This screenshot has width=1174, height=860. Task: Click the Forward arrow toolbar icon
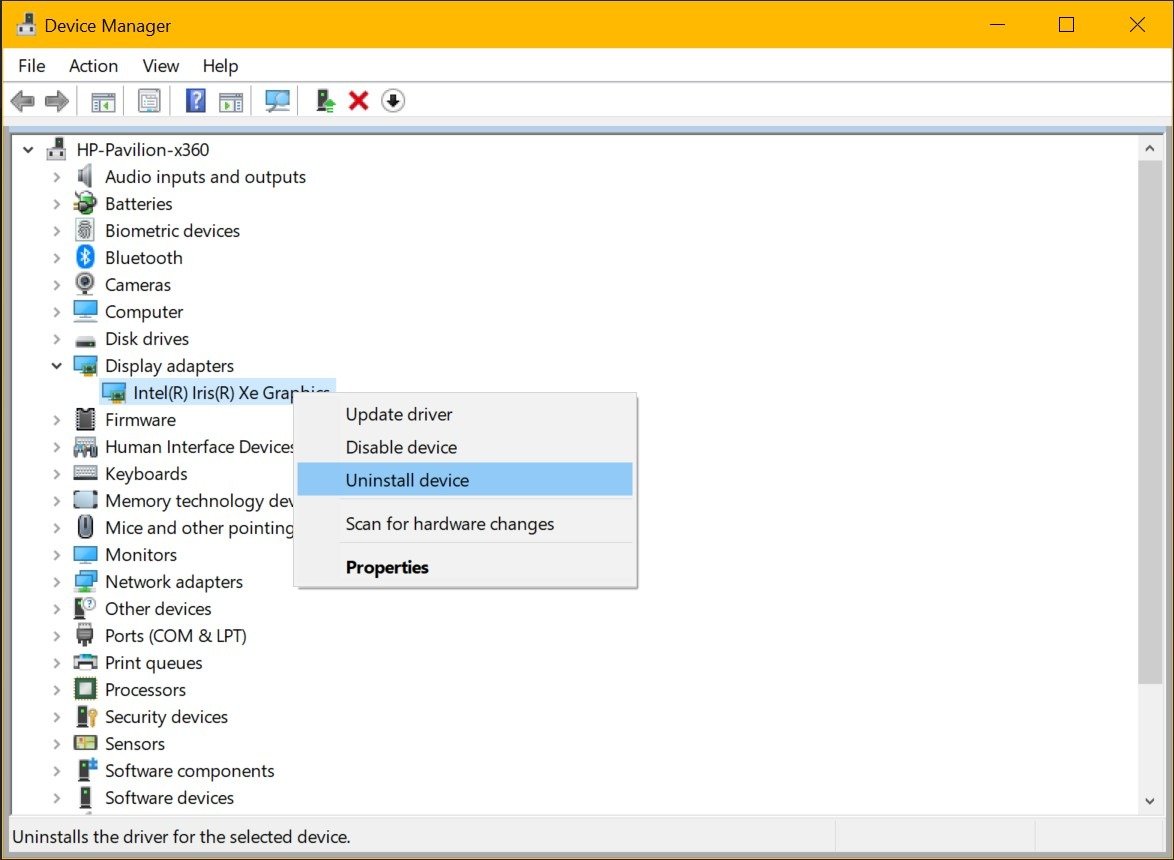(x=57, y=100)
